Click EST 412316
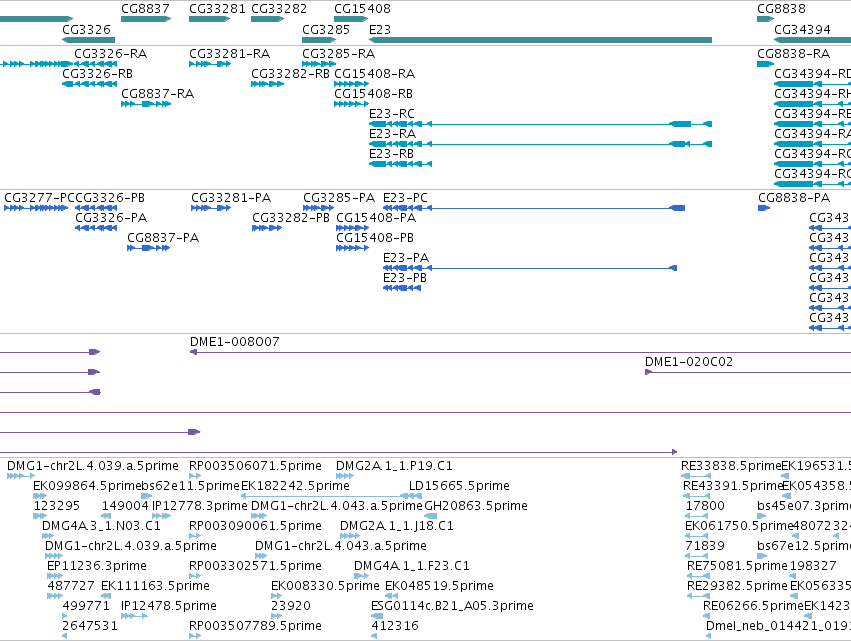 pyautogui.click(x=374, y=636)
